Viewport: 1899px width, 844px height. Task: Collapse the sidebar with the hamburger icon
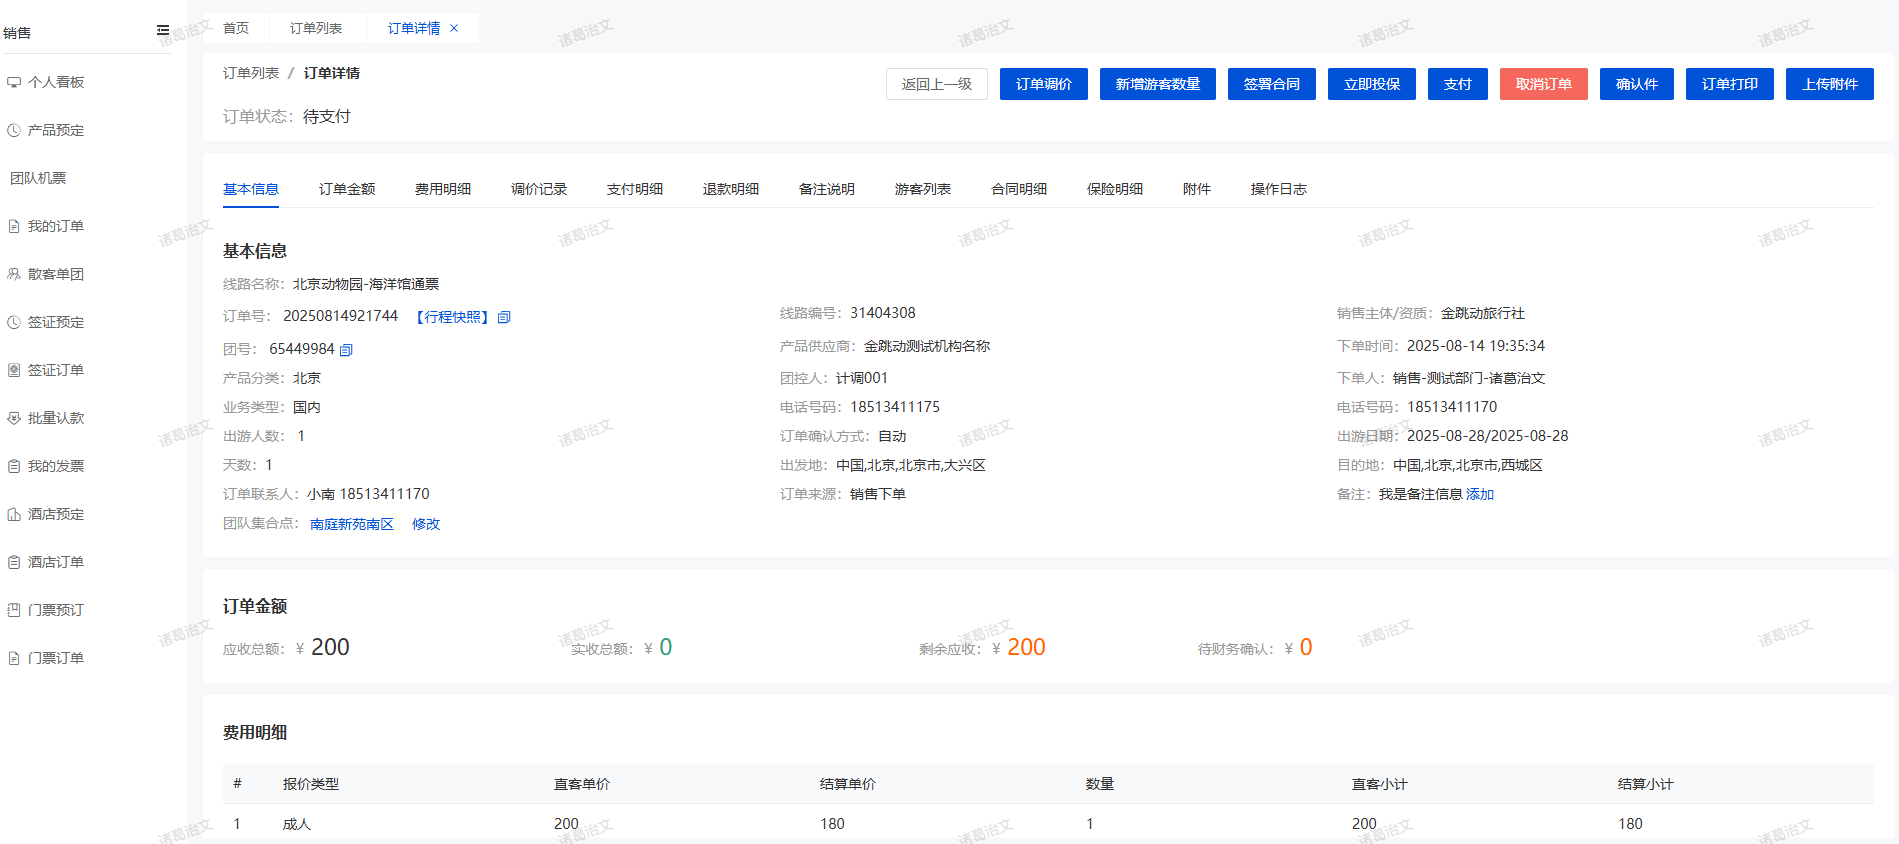[163, 31]
